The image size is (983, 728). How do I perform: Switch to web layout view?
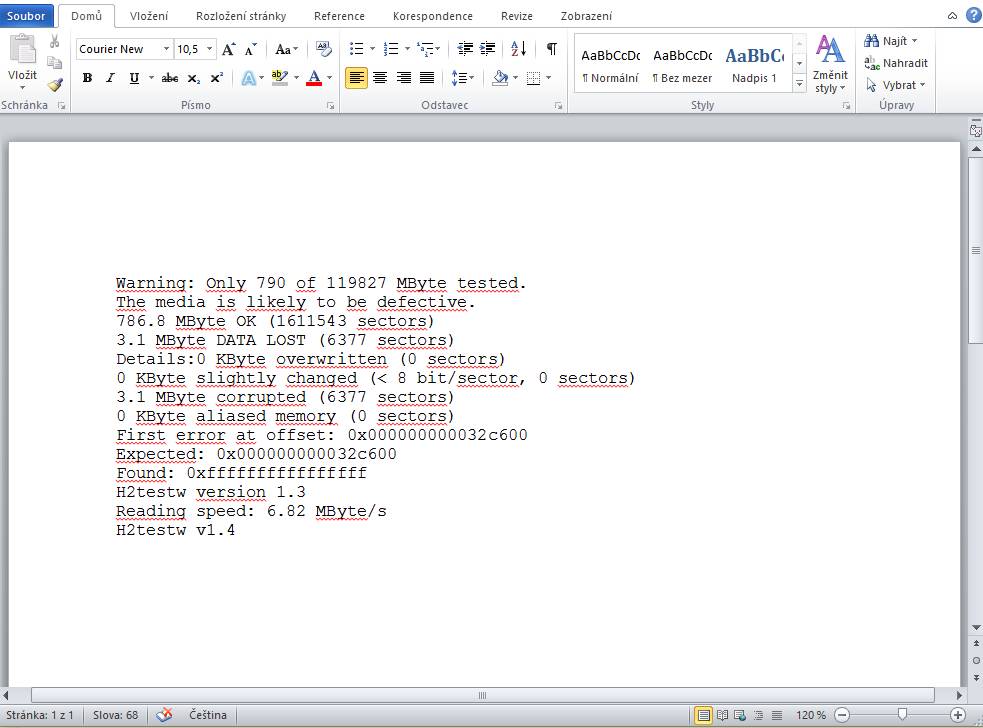point(740,715)
